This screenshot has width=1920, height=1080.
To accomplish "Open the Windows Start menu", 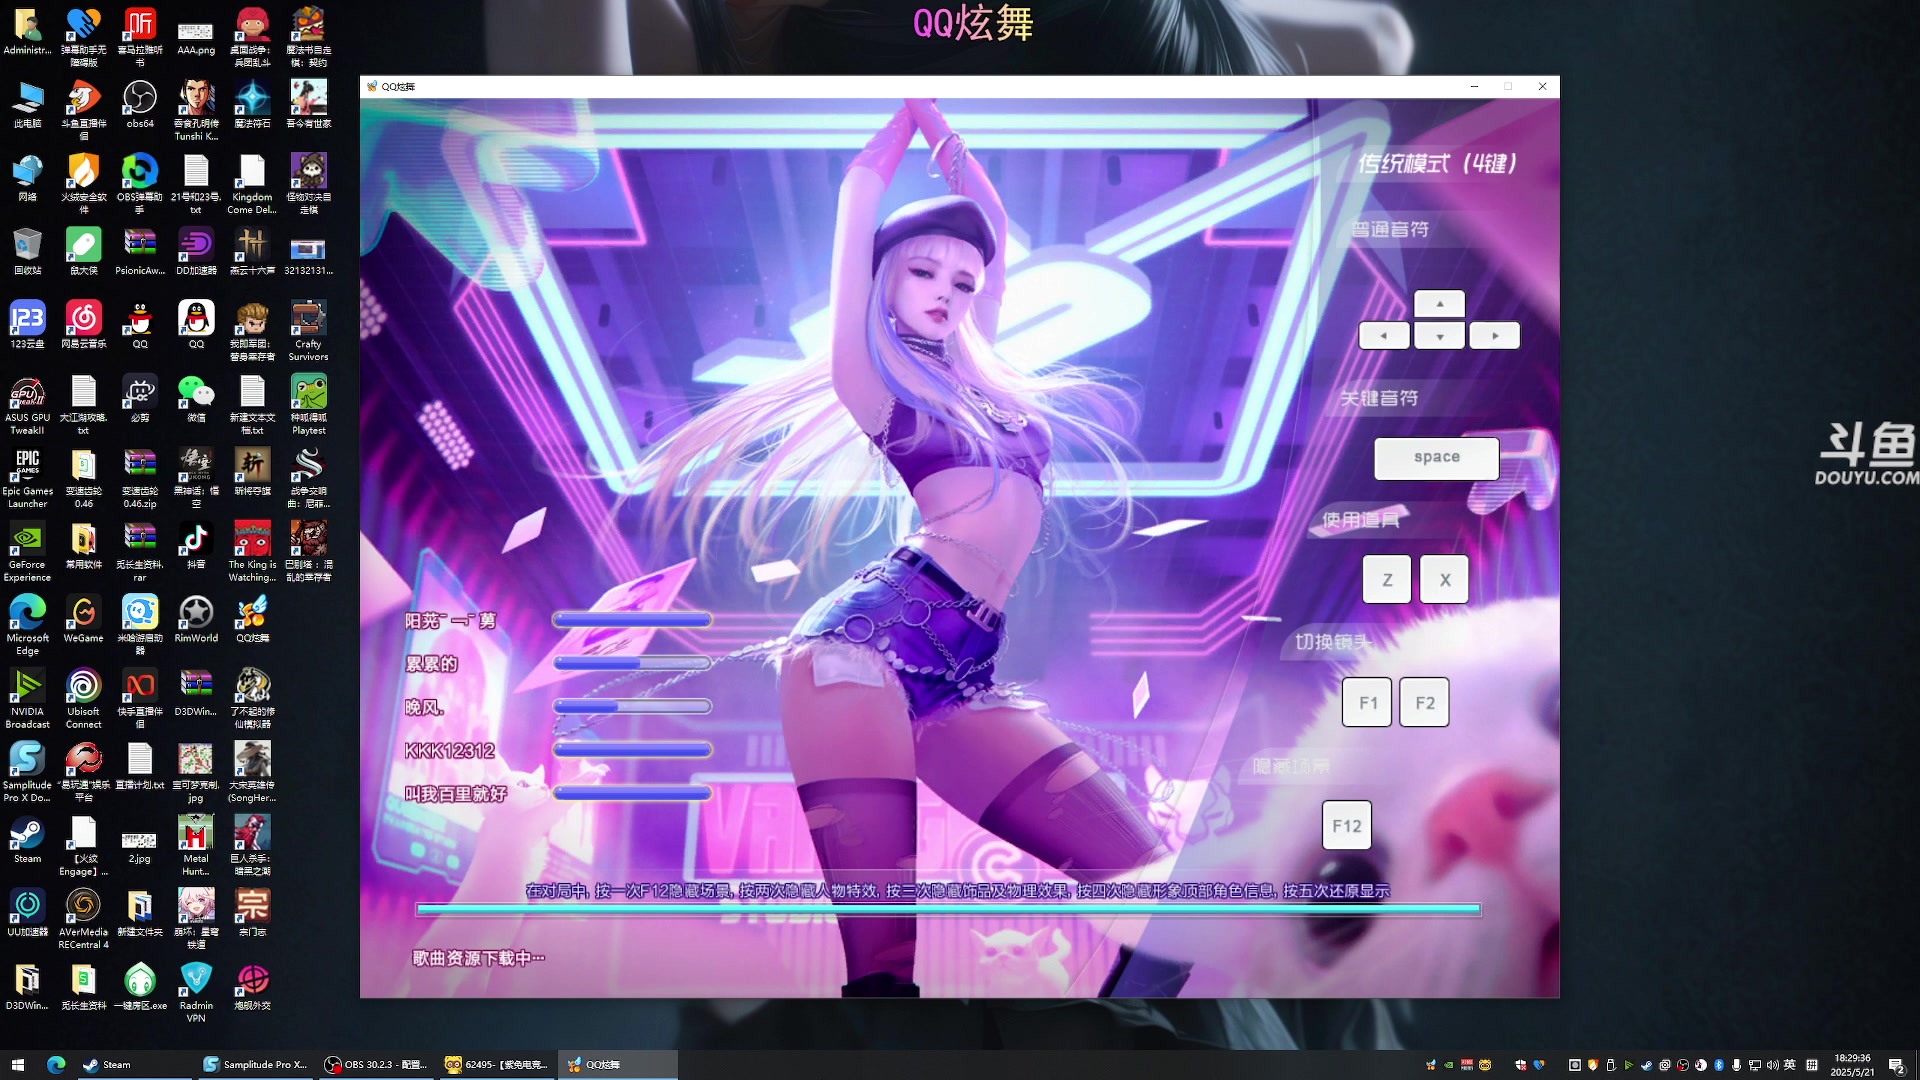I will [x=17, y=1064].
